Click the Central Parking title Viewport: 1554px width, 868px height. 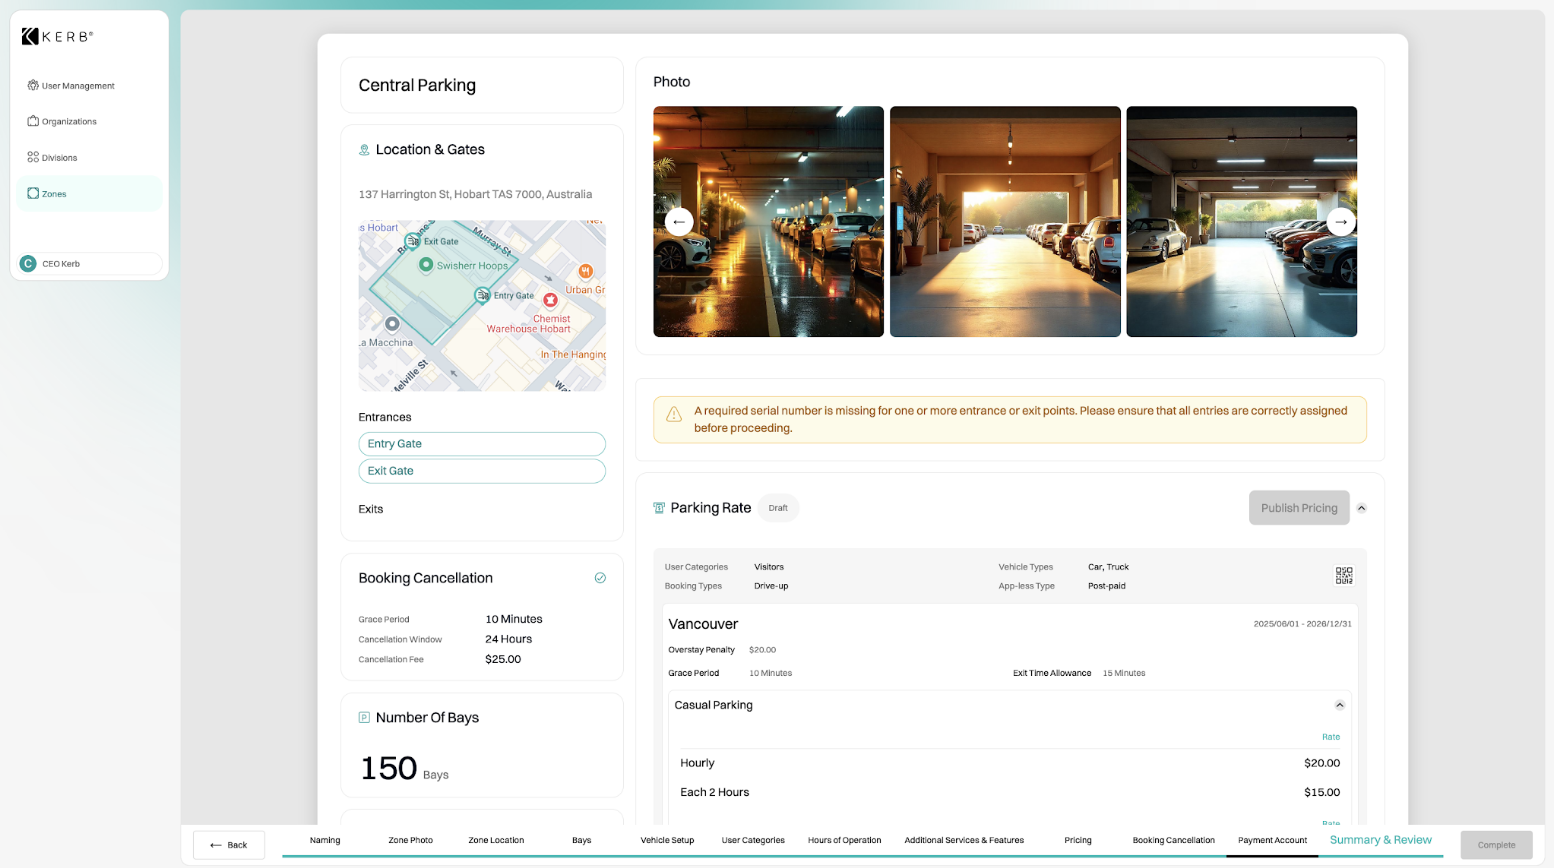point(417,85)
